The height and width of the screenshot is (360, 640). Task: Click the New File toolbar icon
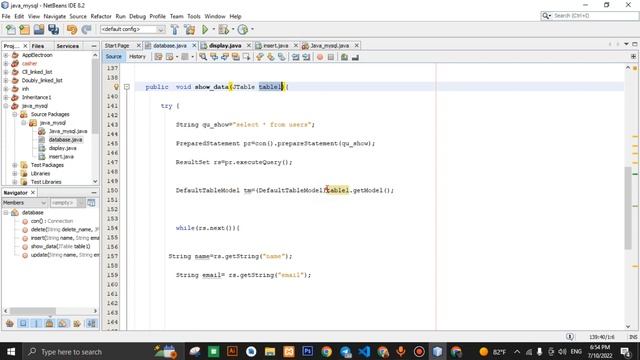point(11,29)
